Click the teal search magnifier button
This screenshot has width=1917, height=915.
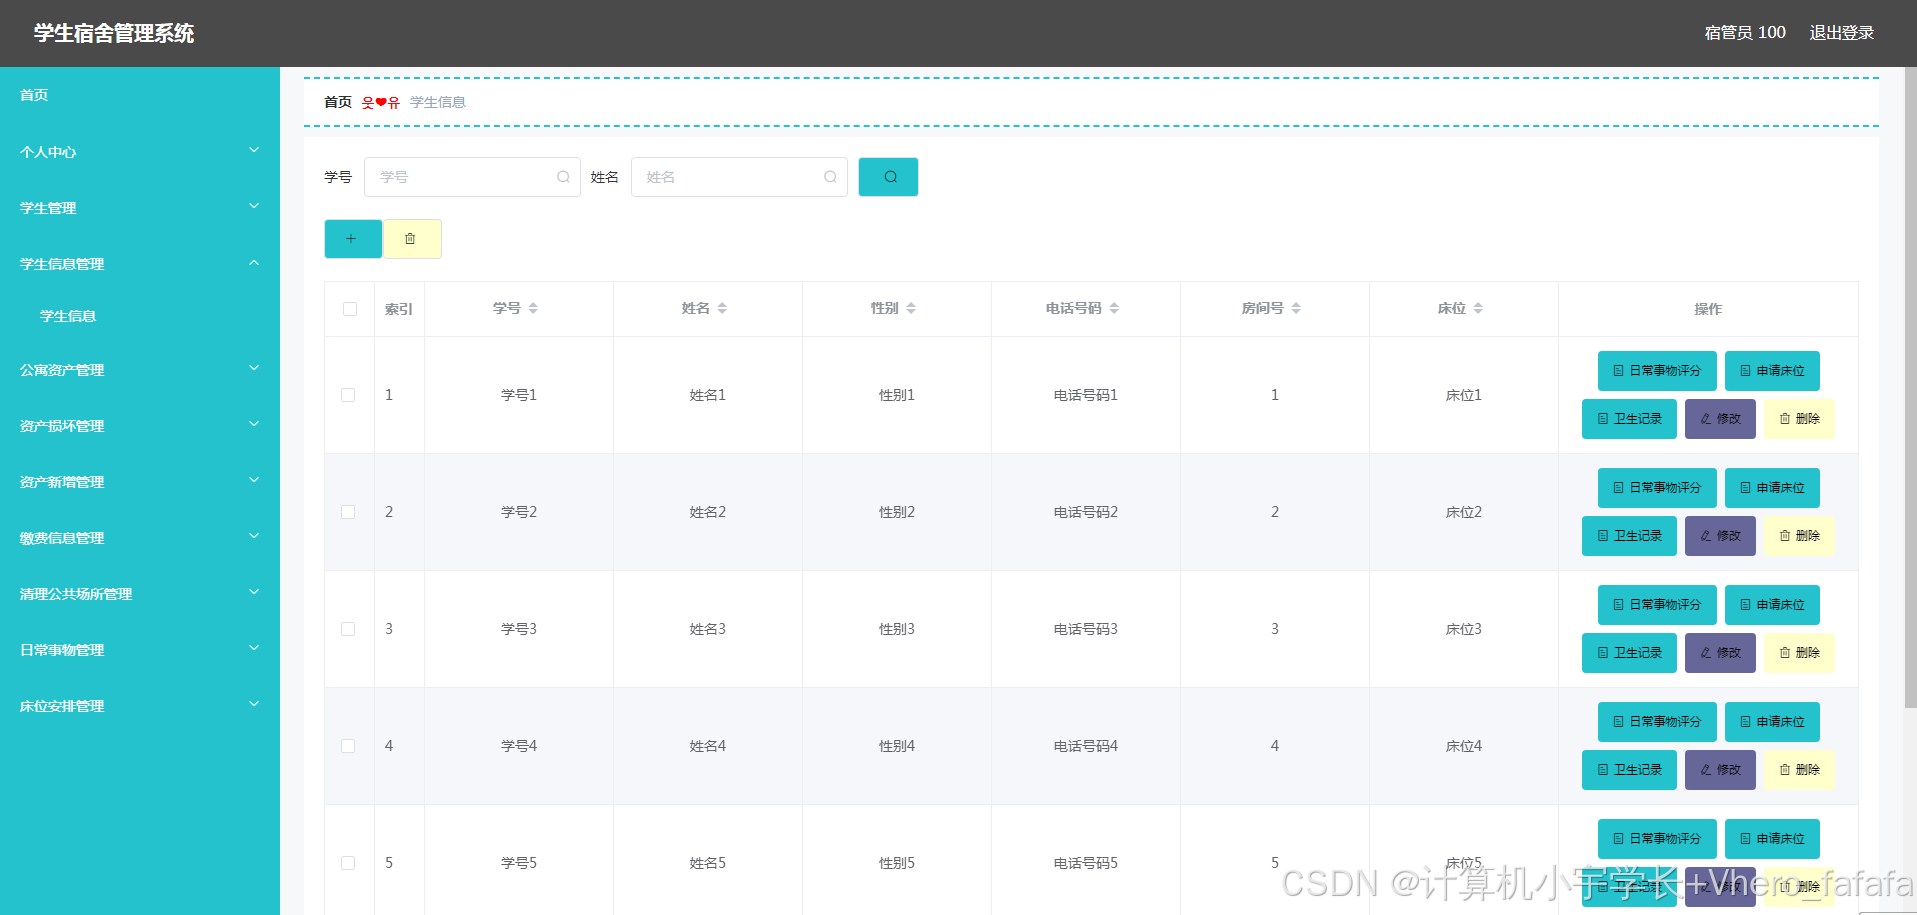tap(887, 176)
